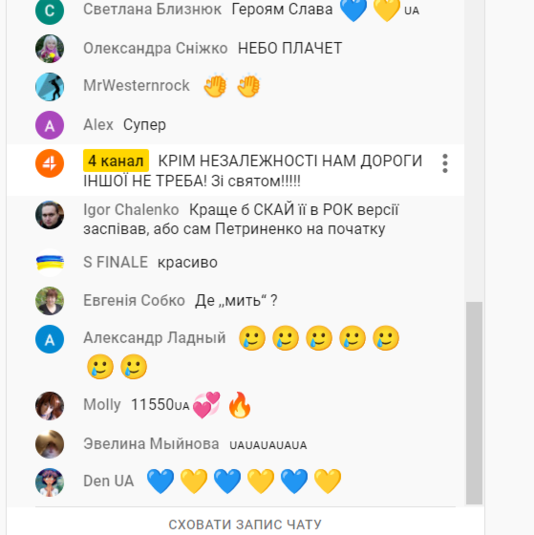The height and width of the screenshot is (535, 534).
Task: Click the Den UA author name
Action: [x=109, y=481]
